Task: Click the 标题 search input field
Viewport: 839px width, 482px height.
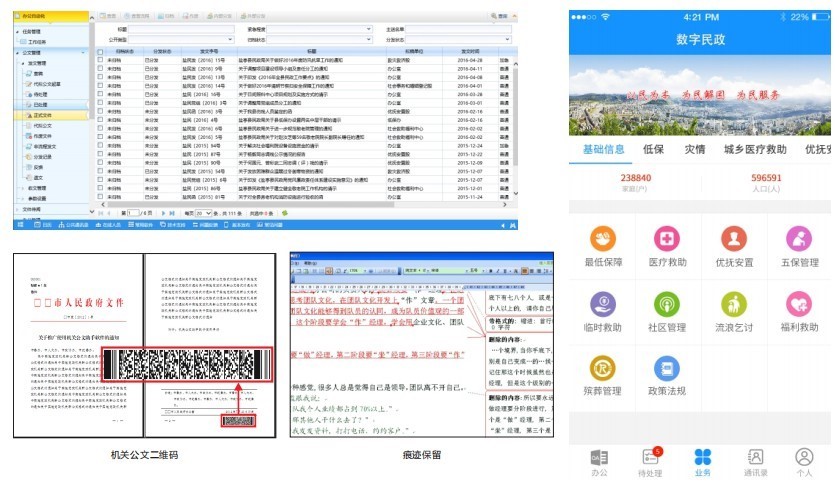Action: tap(181, 29)
